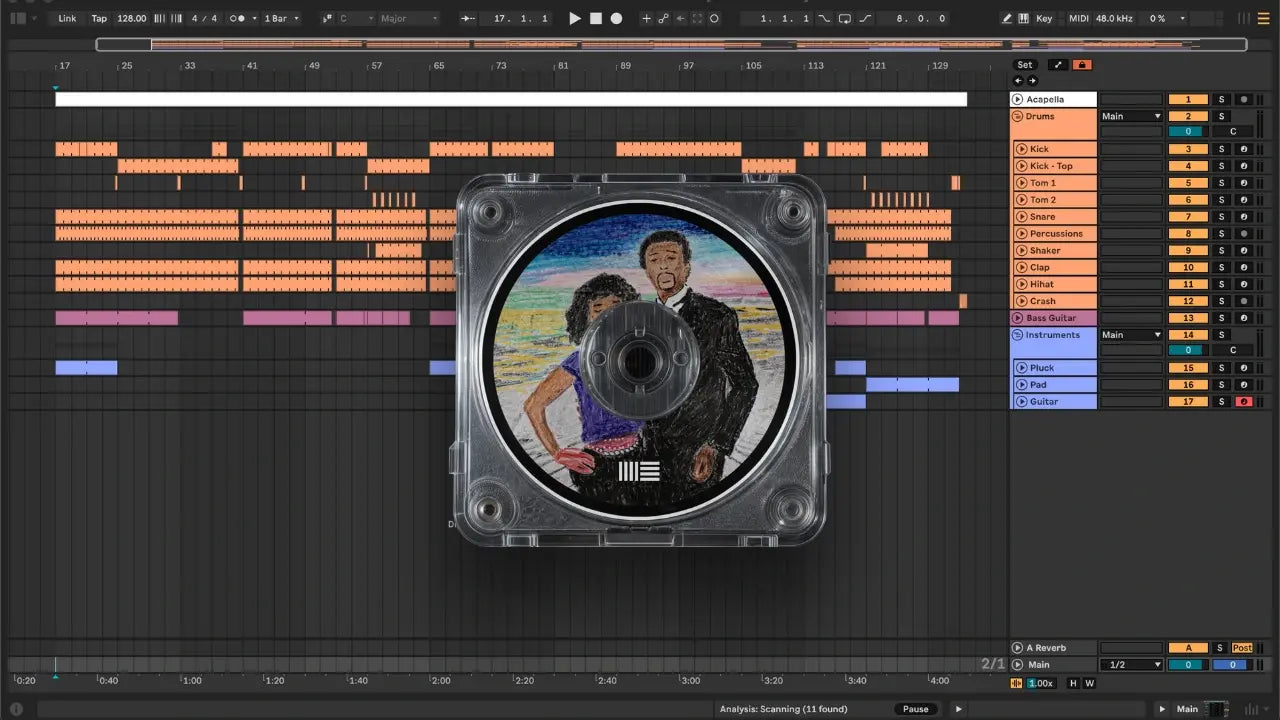Click the lock icon beside Set

point(1082,65)
